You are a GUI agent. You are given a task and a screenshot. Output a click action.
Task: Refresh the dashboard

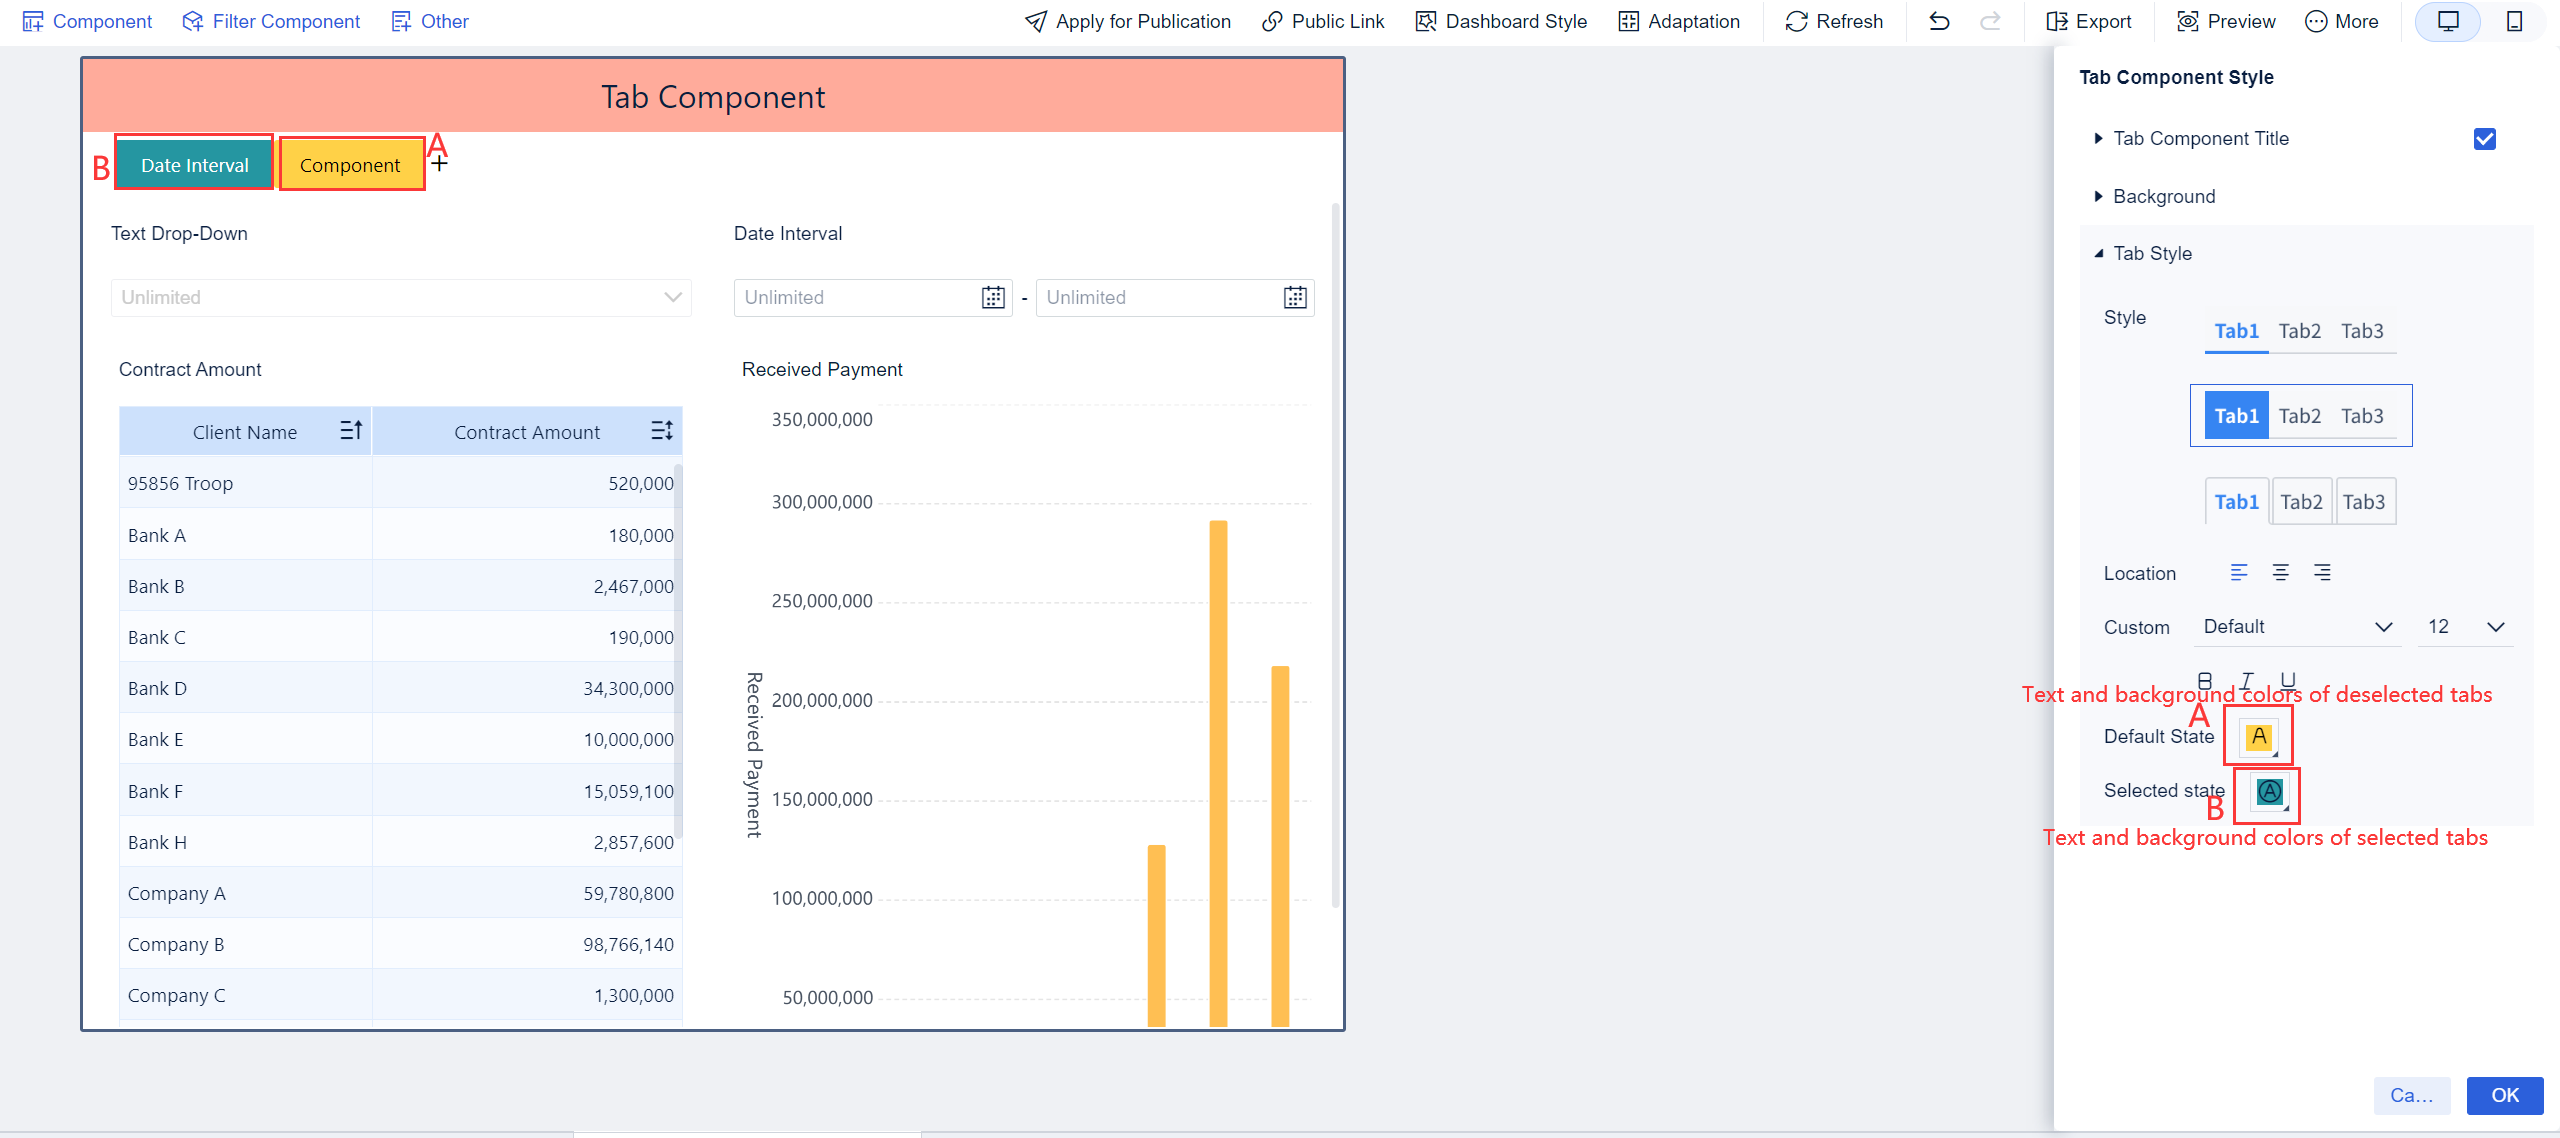coord(1796,21)
